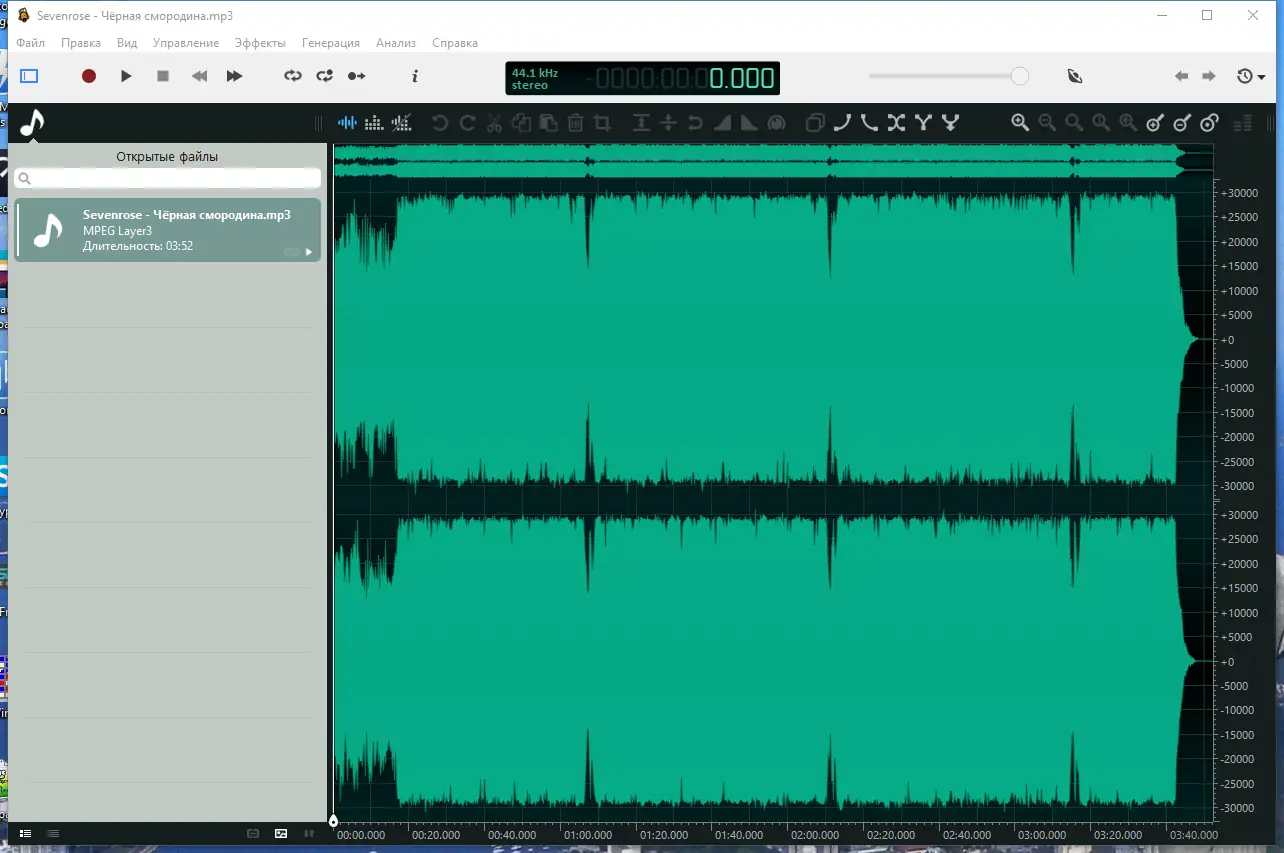
Task: Navigate back with left arrow
Action: (x=1181, y=76)
